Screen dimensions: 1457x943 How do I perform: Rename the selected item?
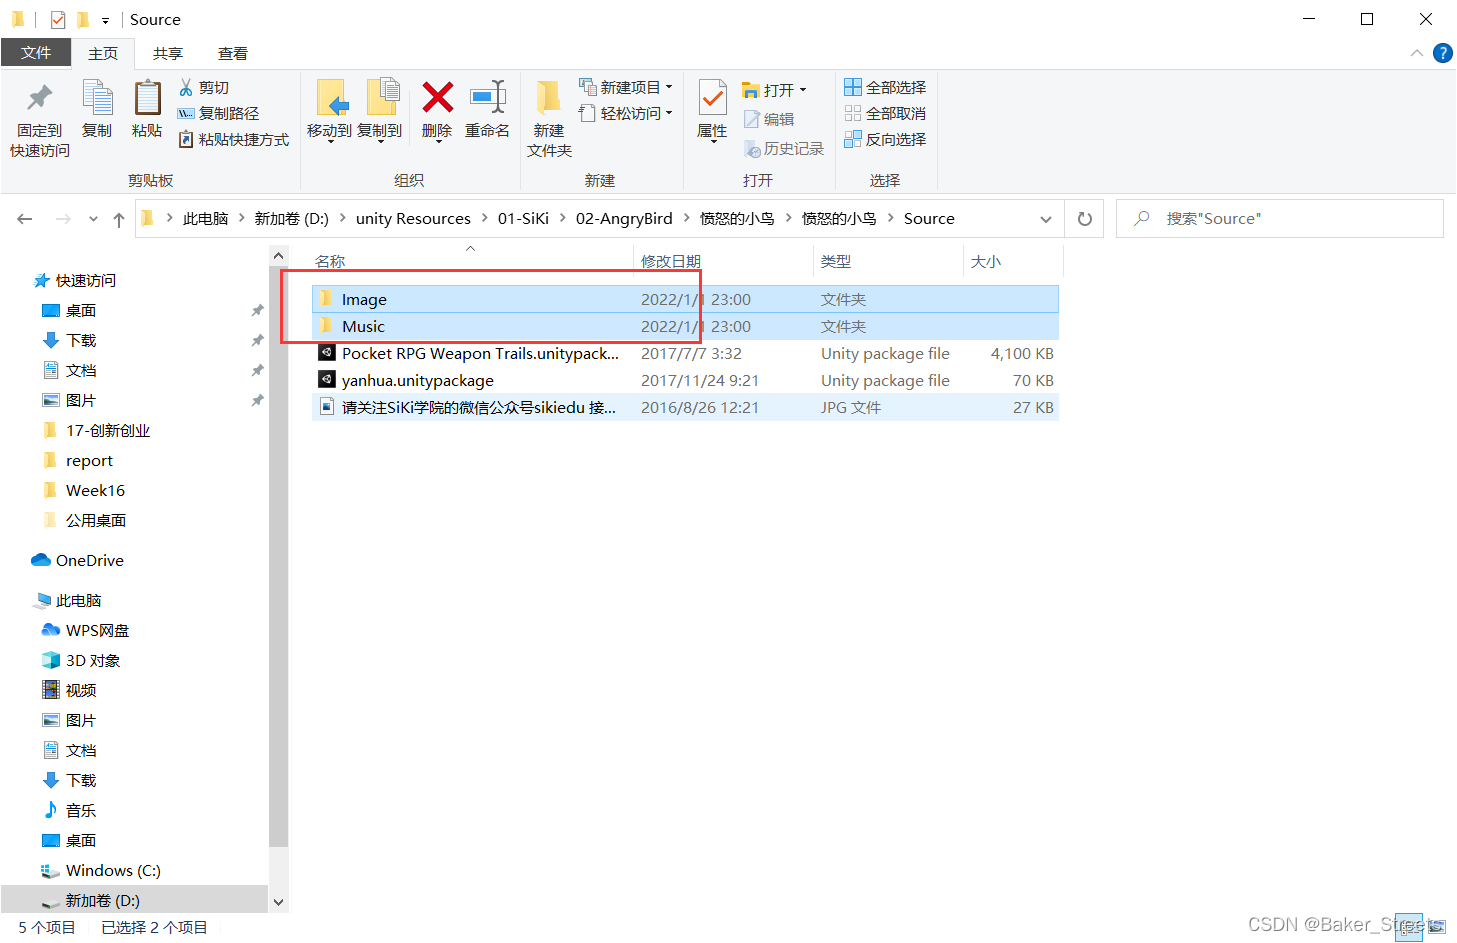[487, 110]
